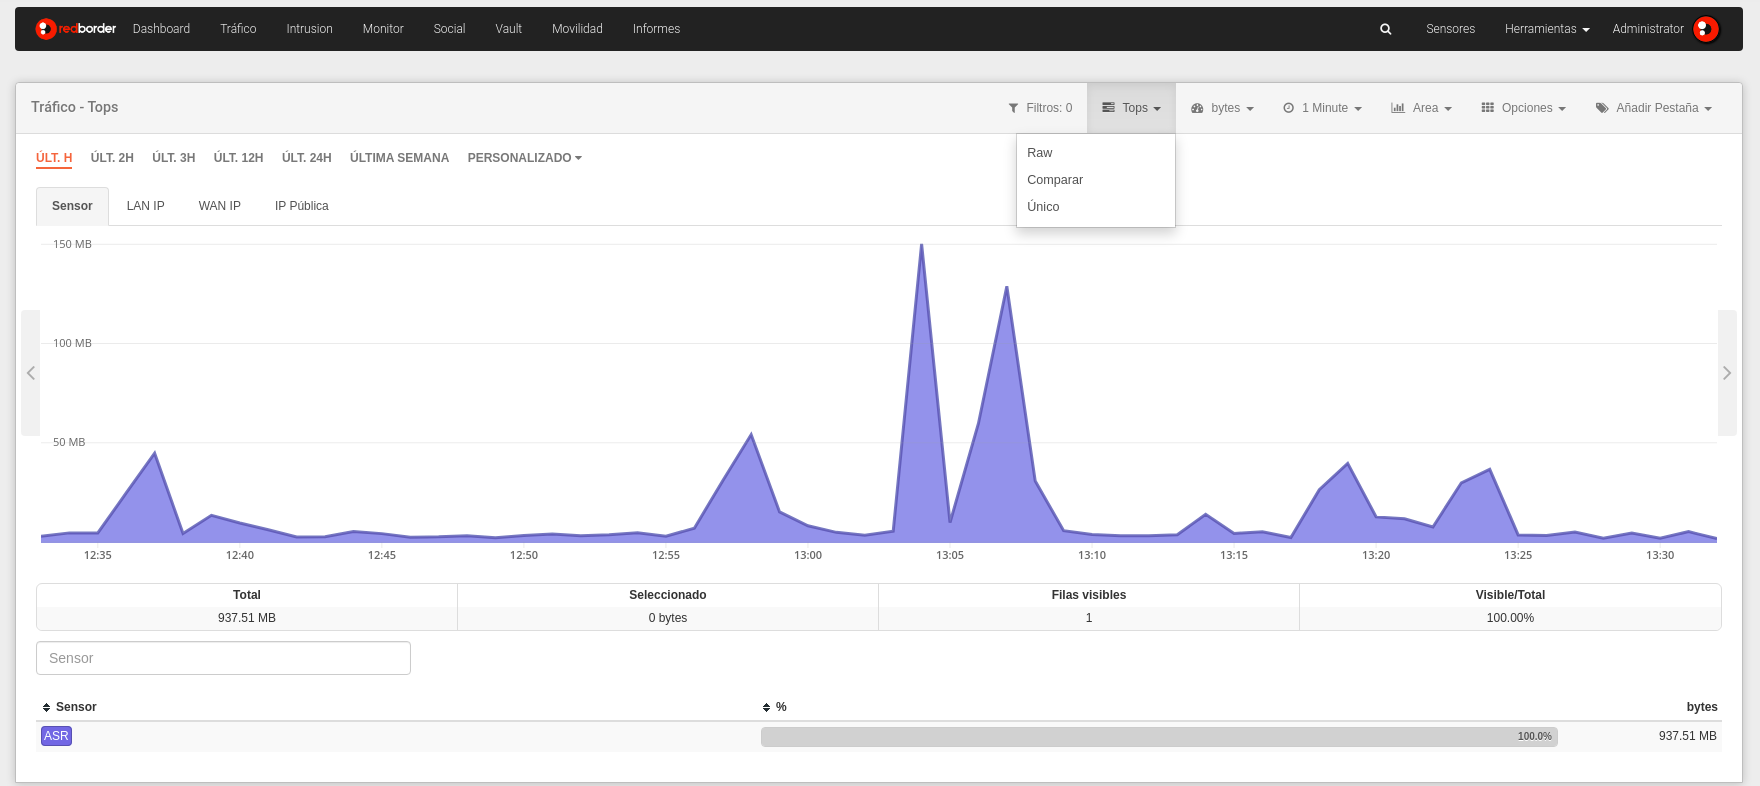Screen dimensions: 1760x786
Task: Click the bytes column header
Action: click(1702, 707)
